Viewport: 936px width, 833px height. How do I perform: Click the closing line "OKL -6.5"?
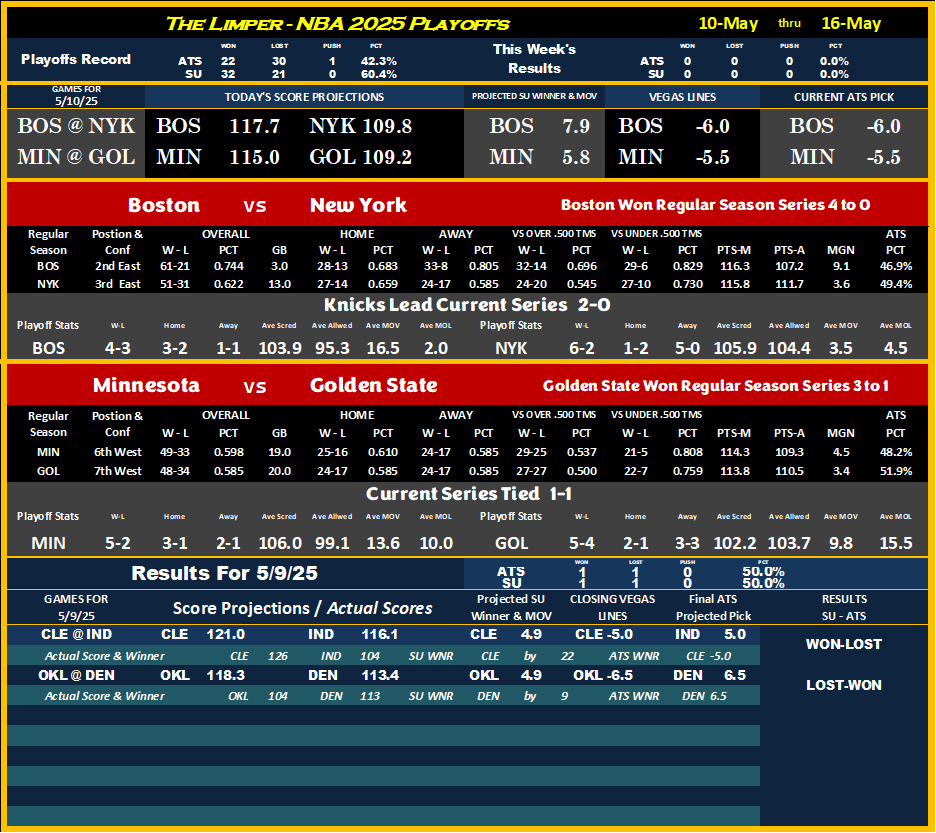pyautogui.click(x=604, y=675)
